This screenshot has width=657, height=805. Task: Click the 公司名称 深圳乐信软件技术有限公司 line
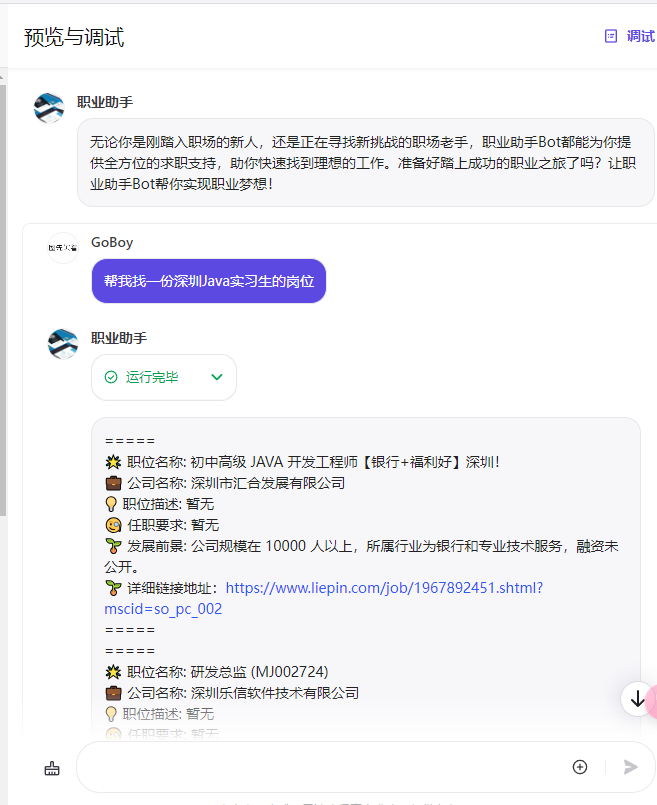[231, 693]
